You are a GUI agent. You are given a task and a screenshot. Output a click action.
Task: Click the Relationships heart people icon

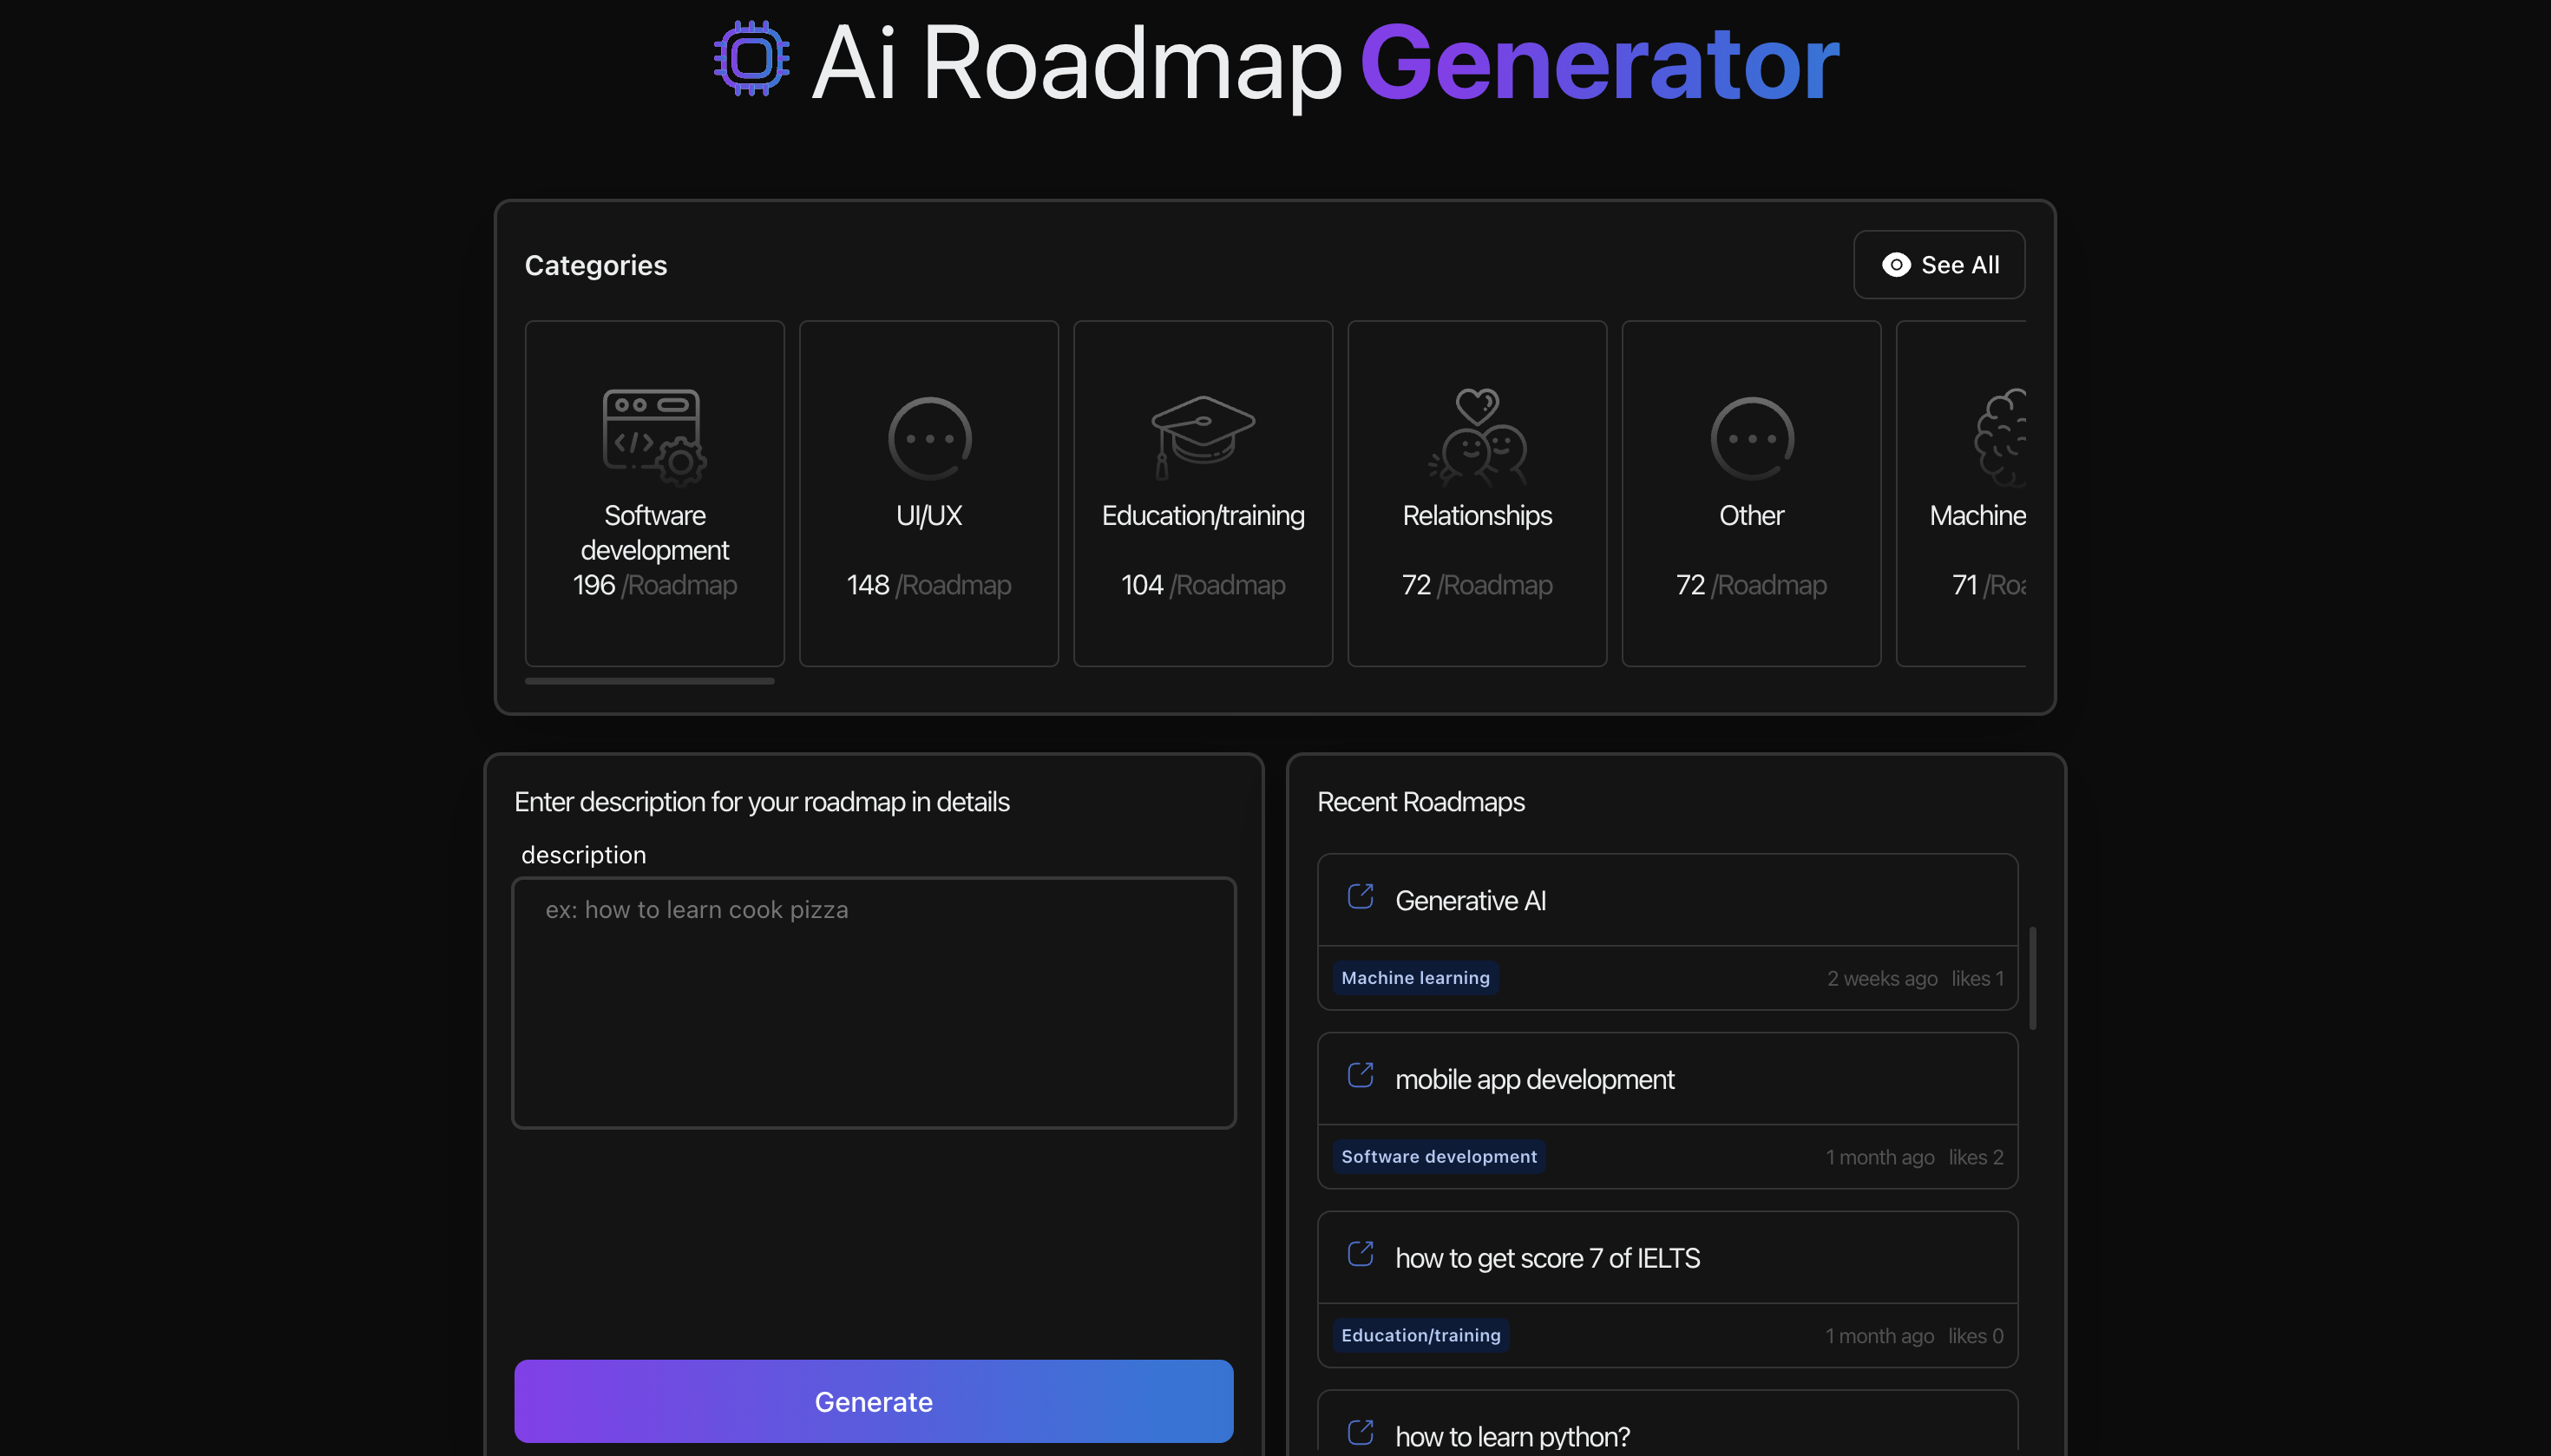point(1477,437)
